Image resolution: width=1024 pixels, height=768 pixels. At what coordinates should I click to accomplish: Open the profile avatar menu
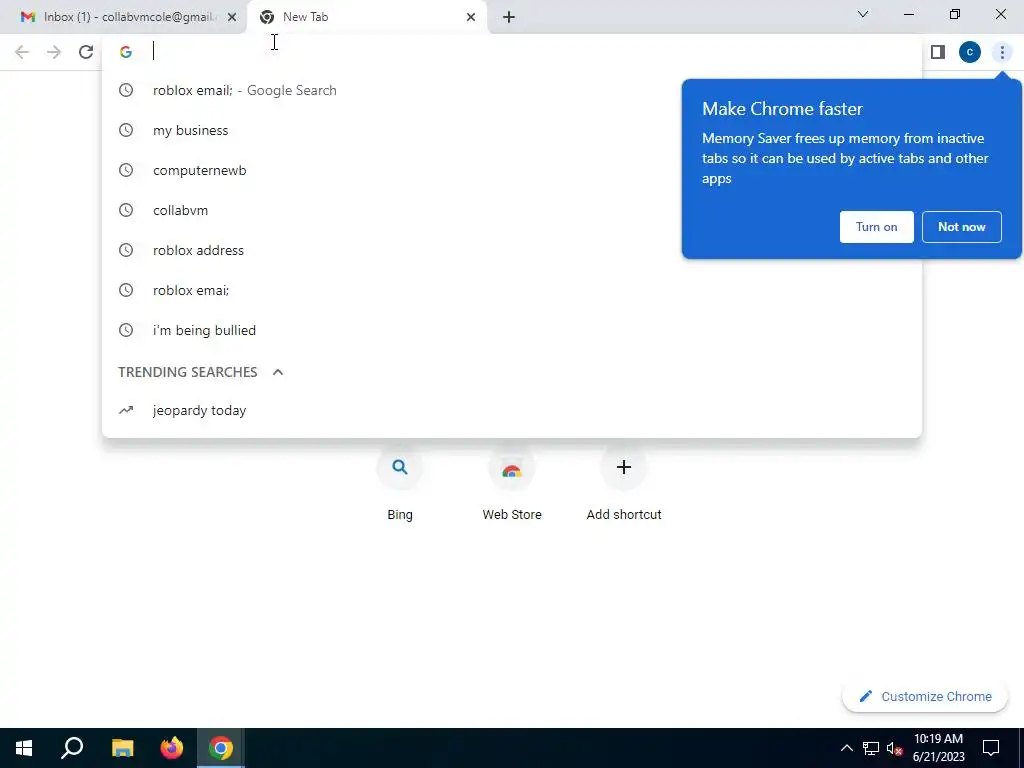(970, 52)
